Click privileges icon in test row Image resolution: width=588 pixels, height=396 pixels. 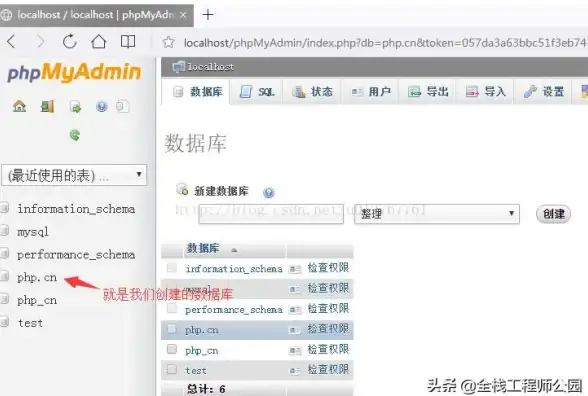pos(295,371)
